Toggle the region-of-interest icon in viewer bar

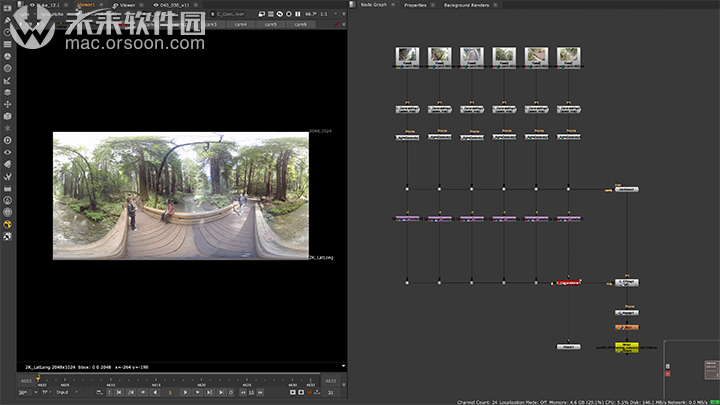click(280, 14)
